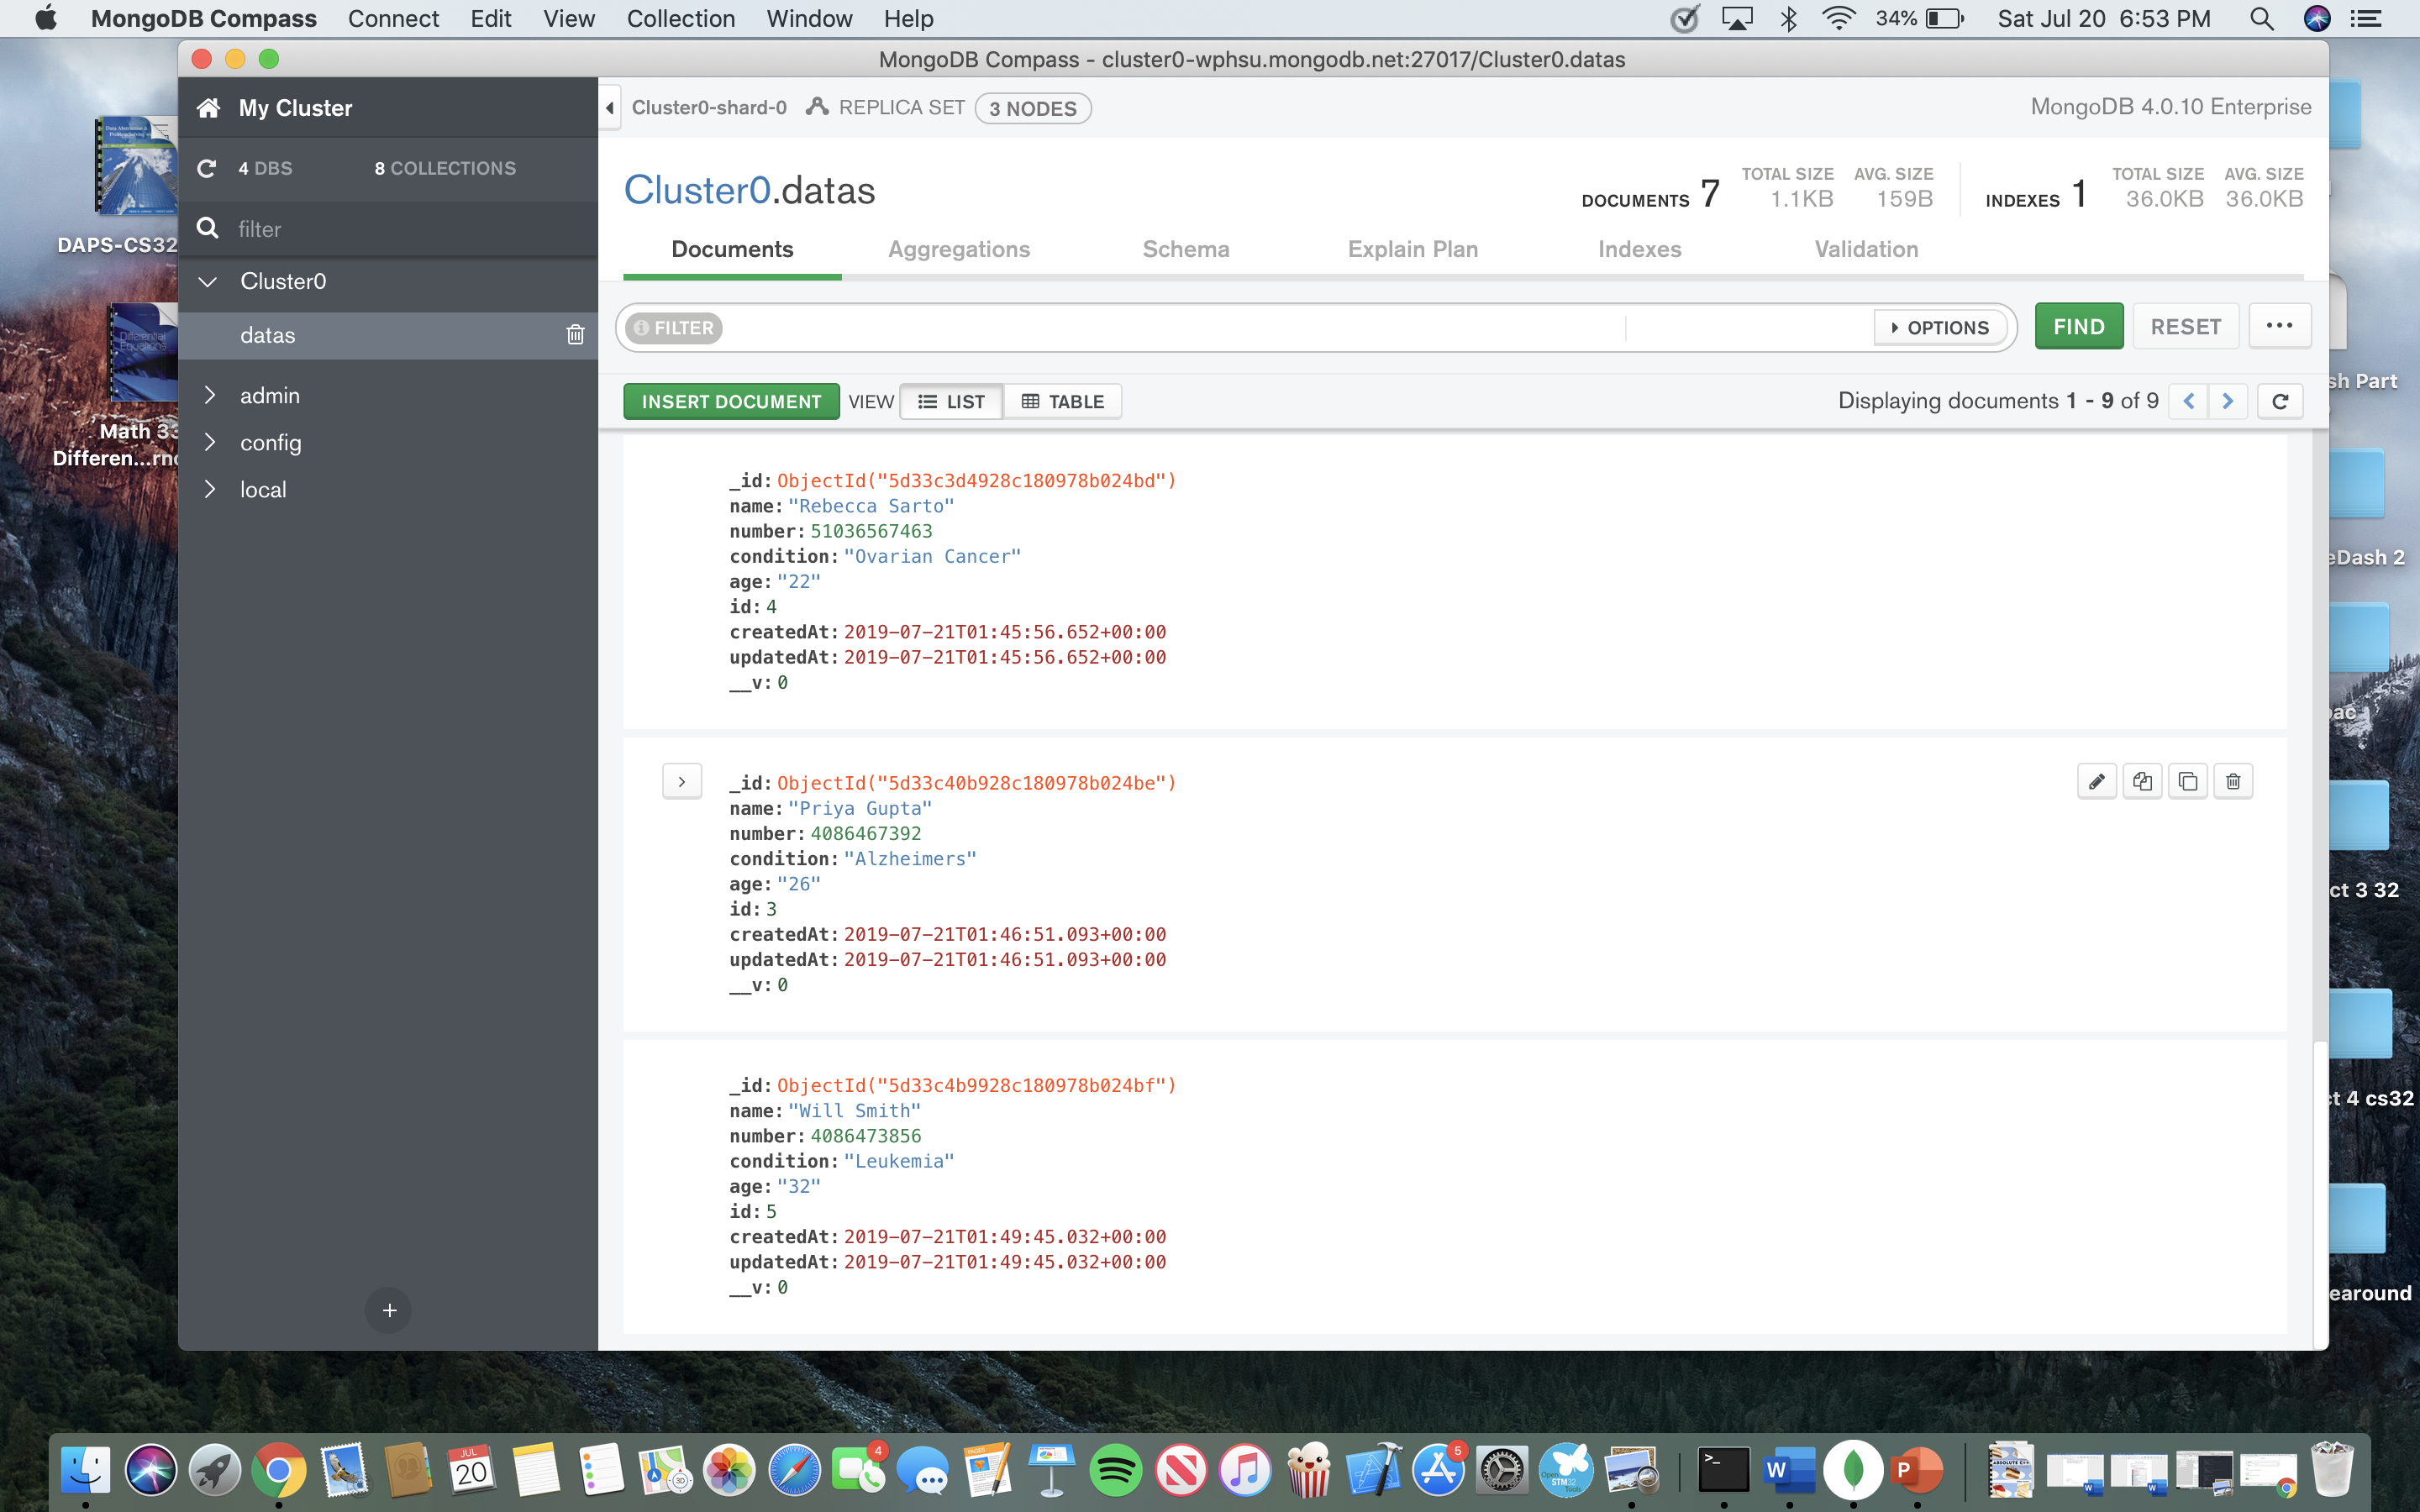Refresh the databases list in sidebar
The width and height of the screenshot is (2420, 1512).
[207, 168]
